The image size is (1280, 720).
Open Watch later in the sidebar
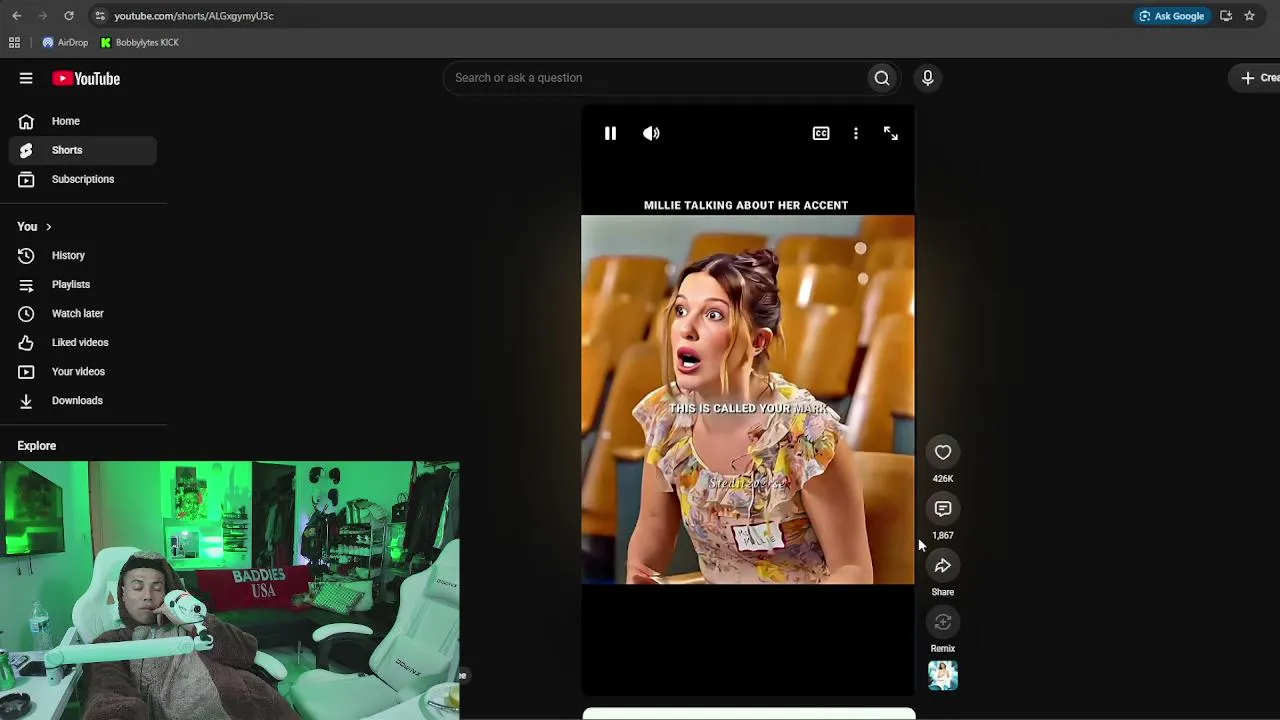click(83, 314)
